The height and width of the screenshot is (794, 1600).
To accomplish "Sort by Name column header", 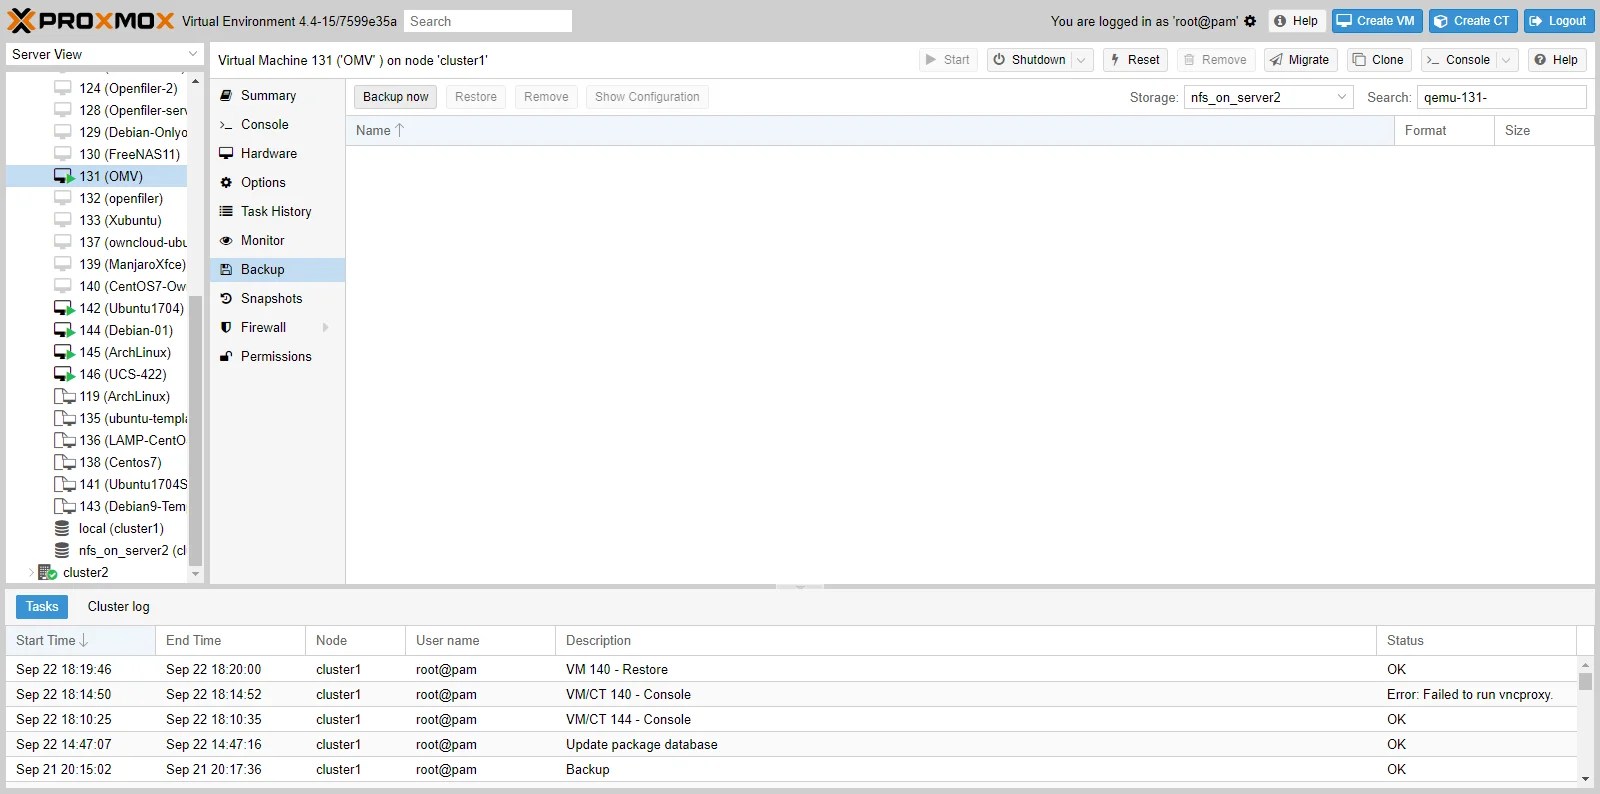I will 870,130.
